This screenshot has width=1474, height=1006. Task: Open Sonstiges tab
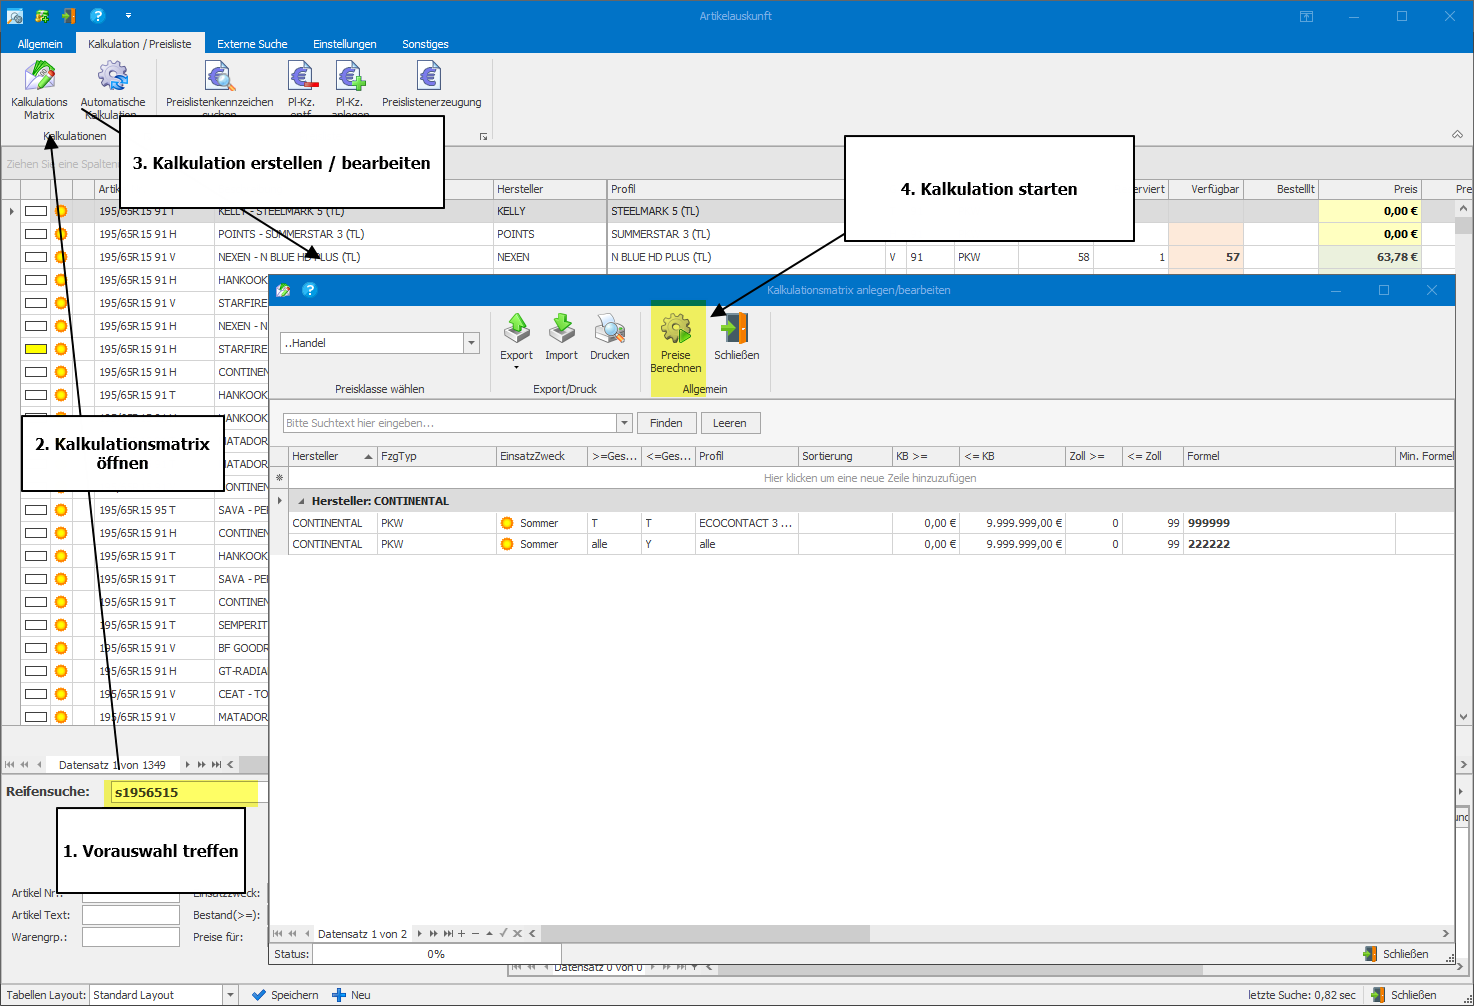point(425,44)
